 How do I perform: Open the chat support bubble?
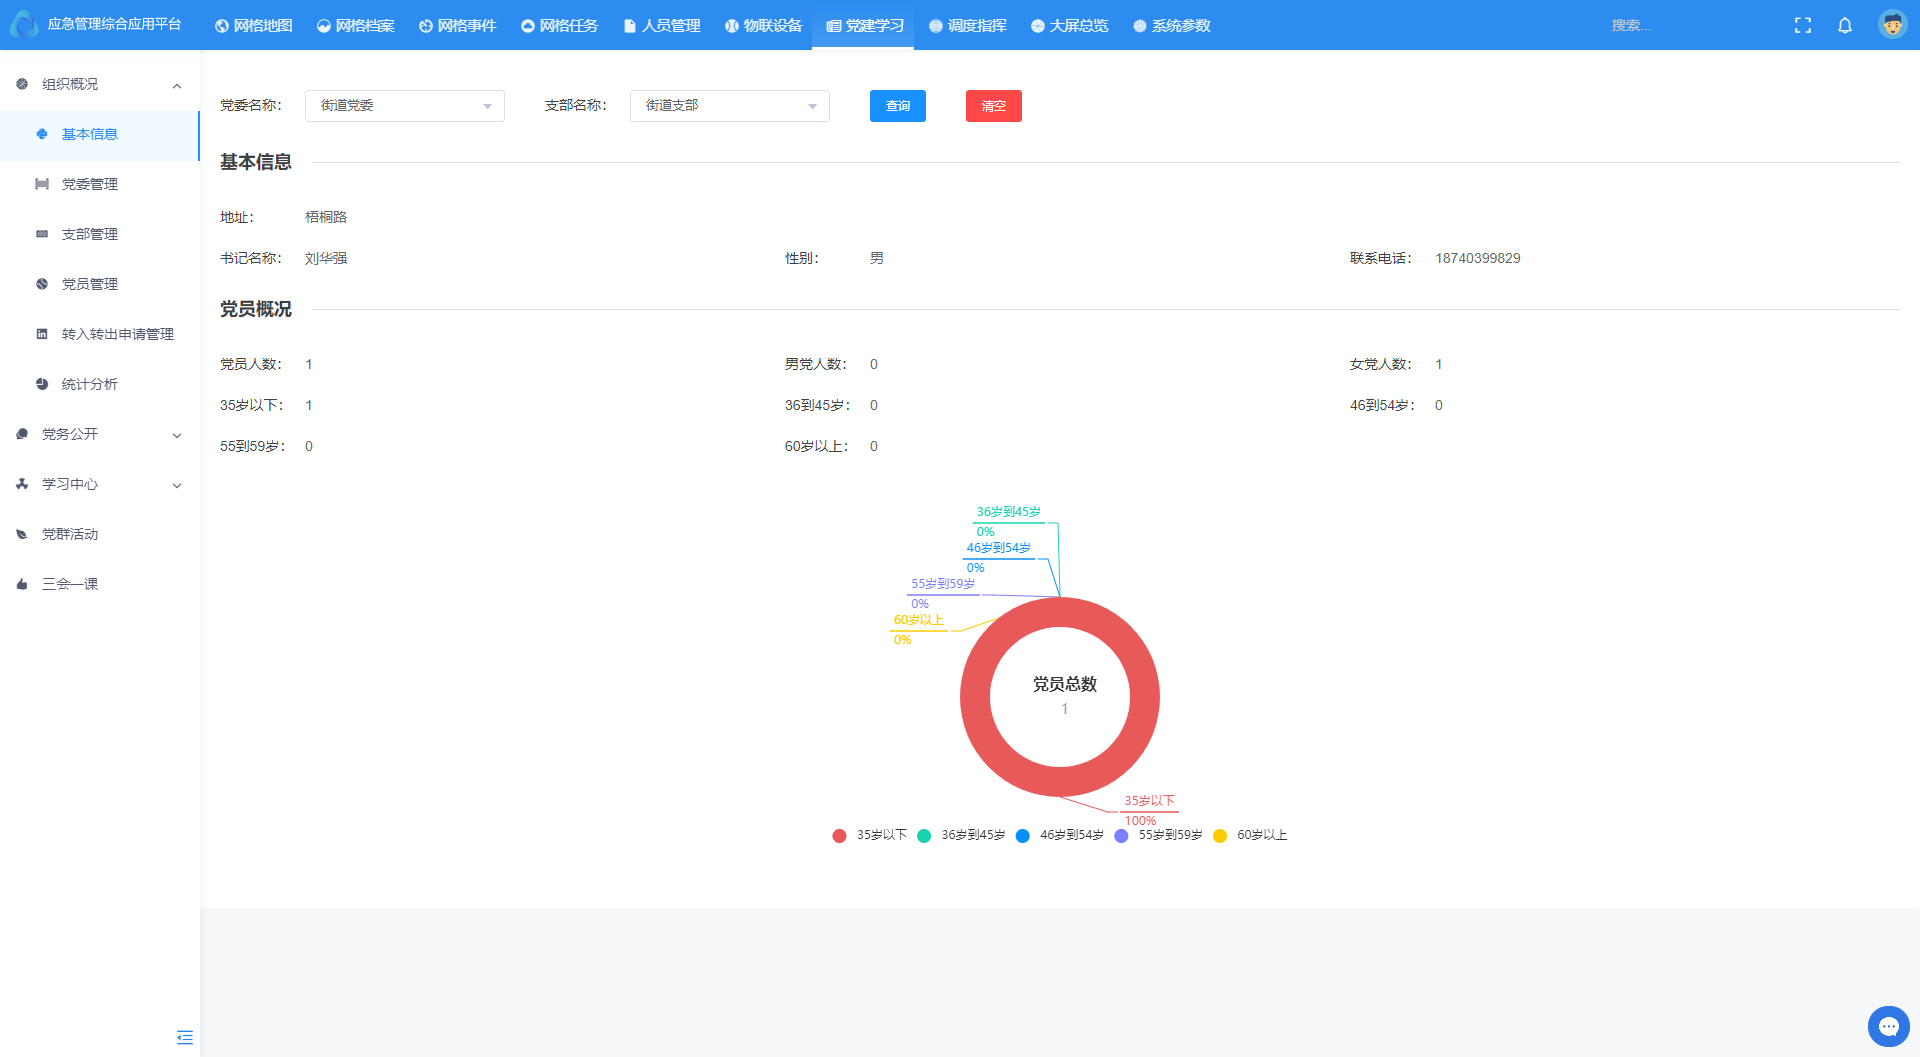[1888, 1026]
